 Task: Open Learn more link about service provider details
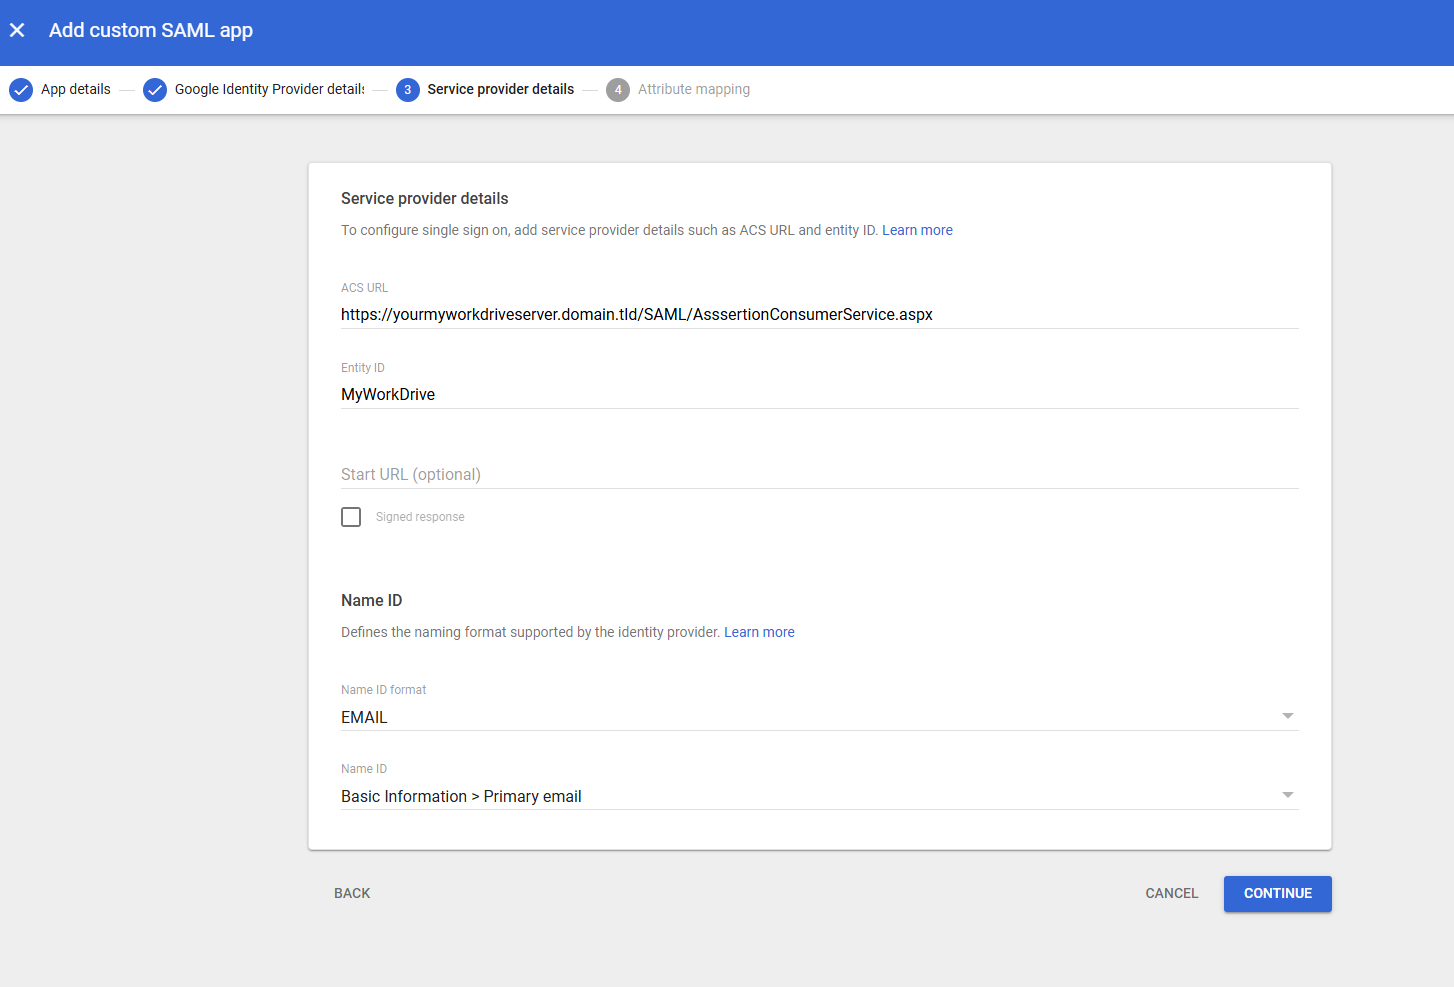(917, 230)
